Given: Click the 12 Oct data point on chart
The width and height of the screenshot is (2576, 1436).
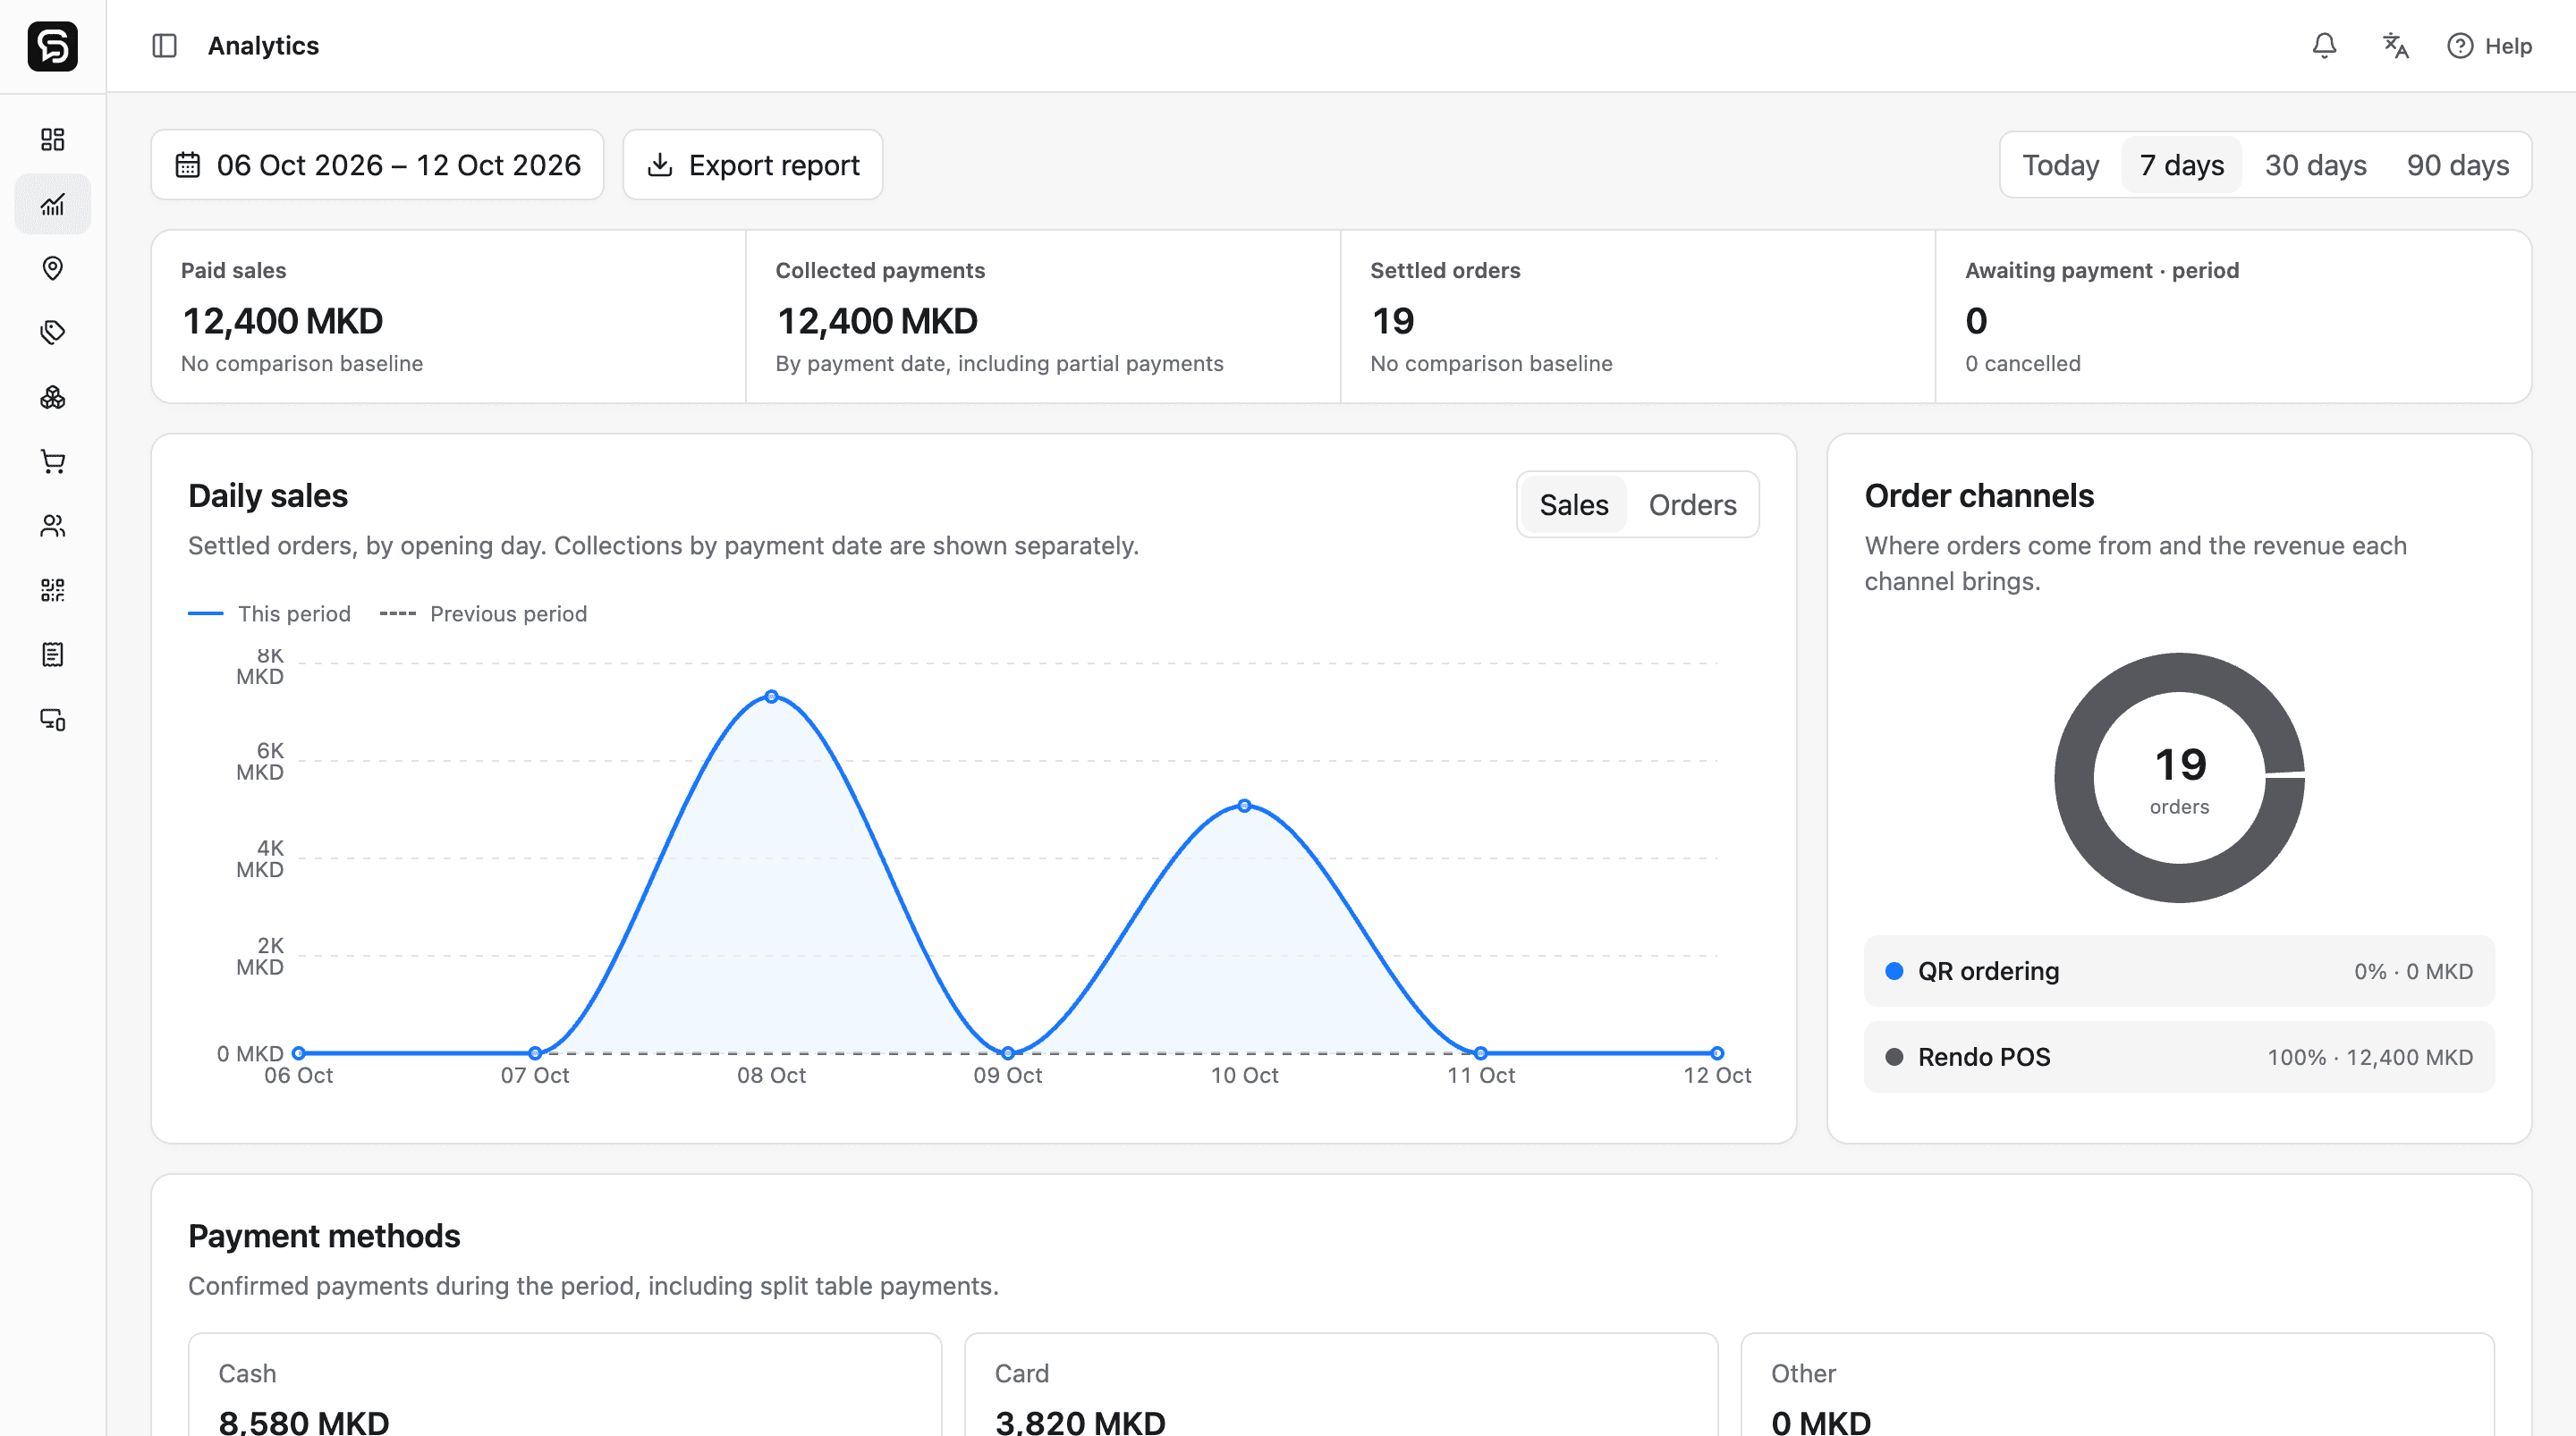Looking at the screenshot, I should pos(1717,1053).
